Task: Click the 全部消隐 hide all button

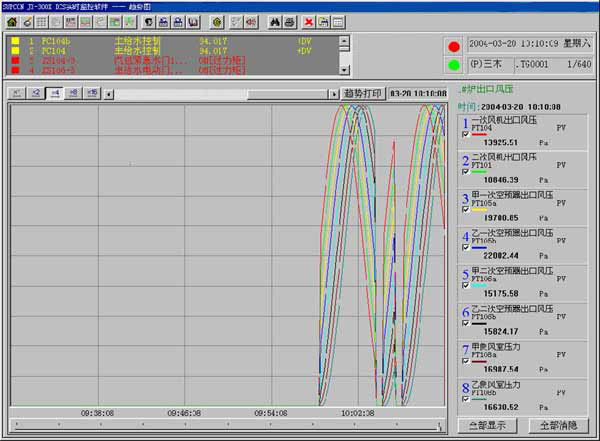Action: click(558, 425)
